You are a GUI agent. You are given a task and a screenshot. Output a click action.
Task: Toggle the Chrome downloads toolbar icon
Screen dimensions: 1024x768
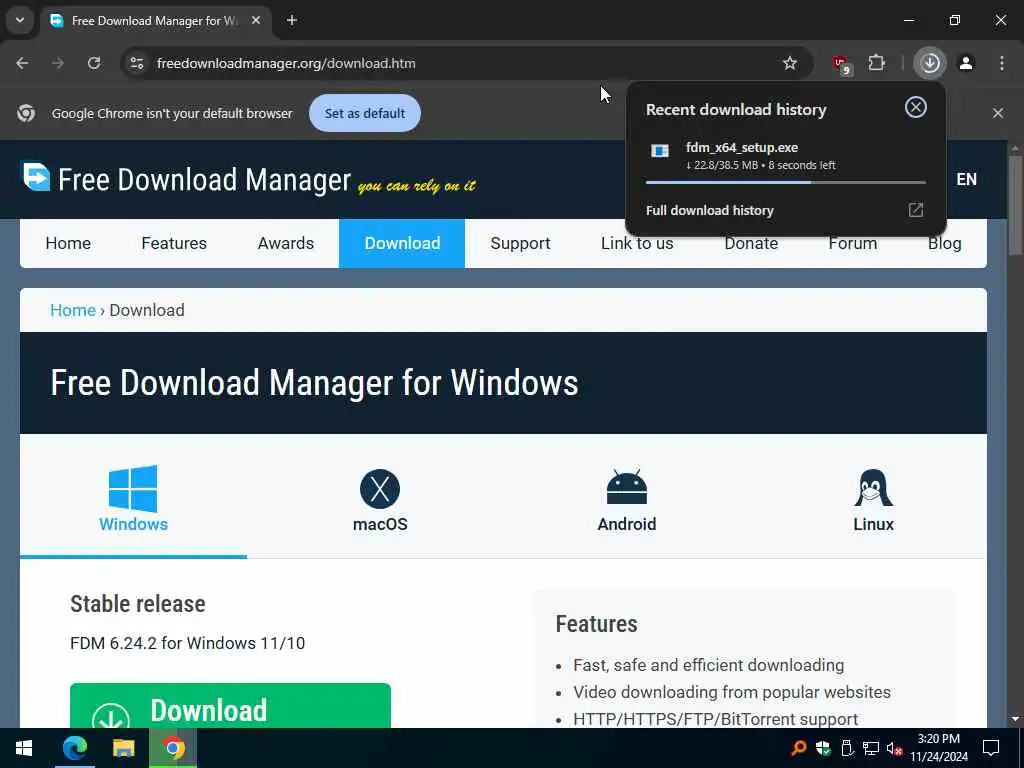tap(930, 63)
